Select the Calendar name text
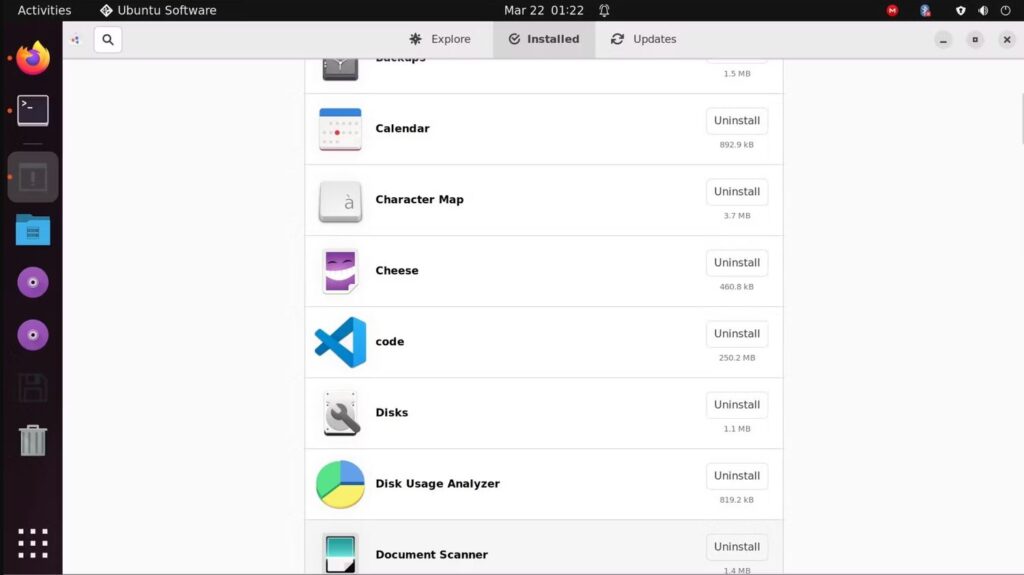This screenshot has height=575, width=1024. coord(402,129)
